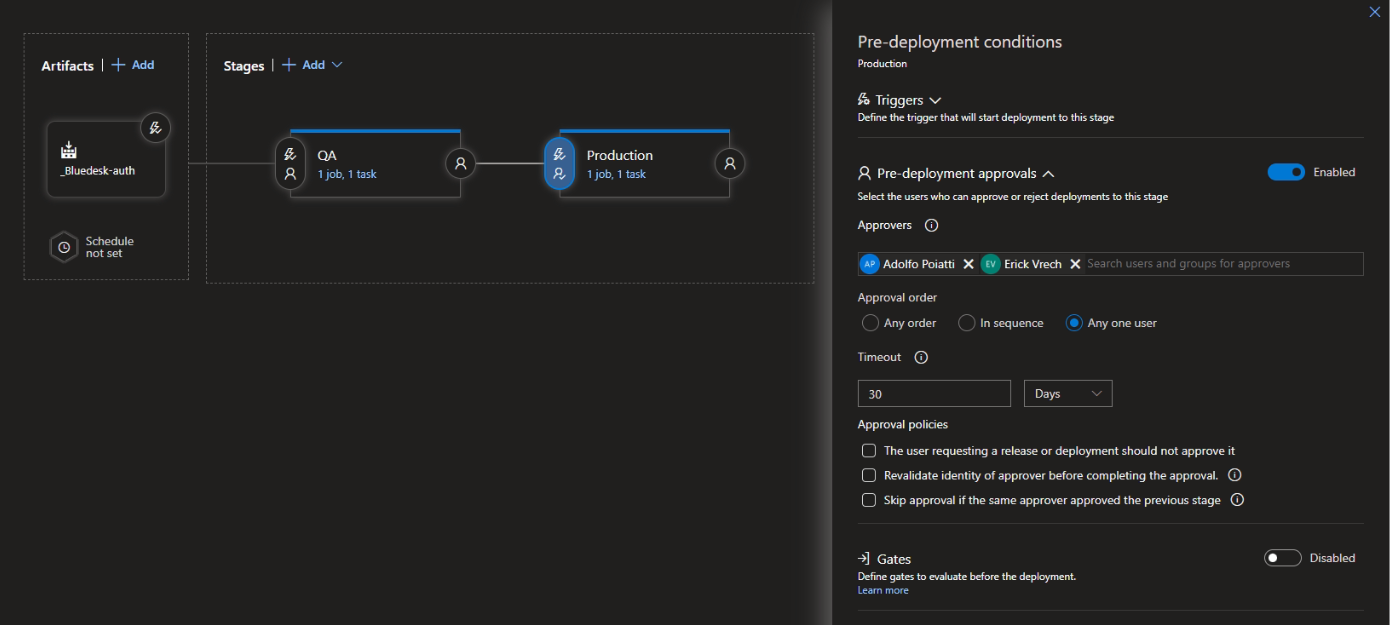The width and height of the screenshot is (1390, 625).
Task: Show info for Skip approval policy
Action: pyautogui.click(x=1237, y=500)
